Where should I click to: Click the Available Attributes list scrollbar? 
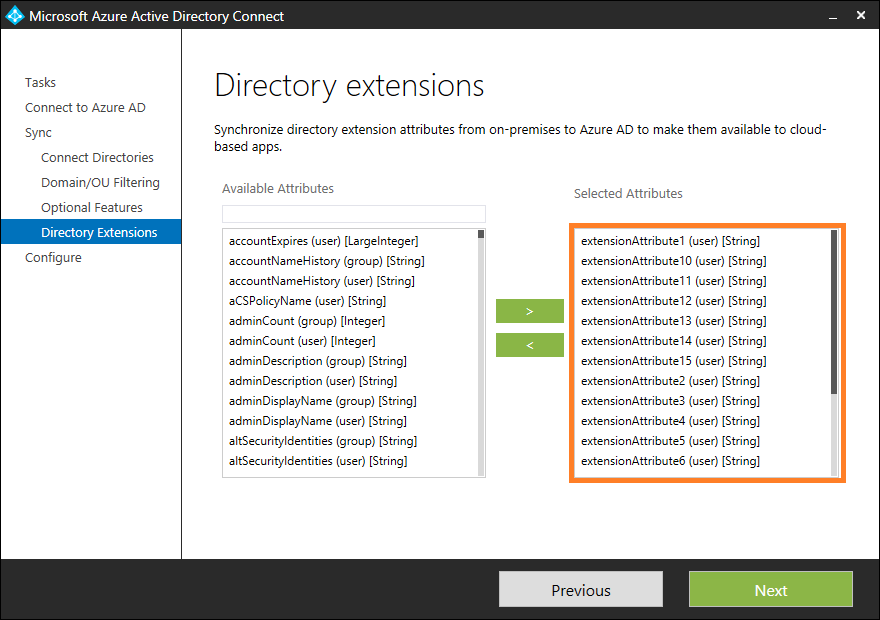[x=481, y=350]
